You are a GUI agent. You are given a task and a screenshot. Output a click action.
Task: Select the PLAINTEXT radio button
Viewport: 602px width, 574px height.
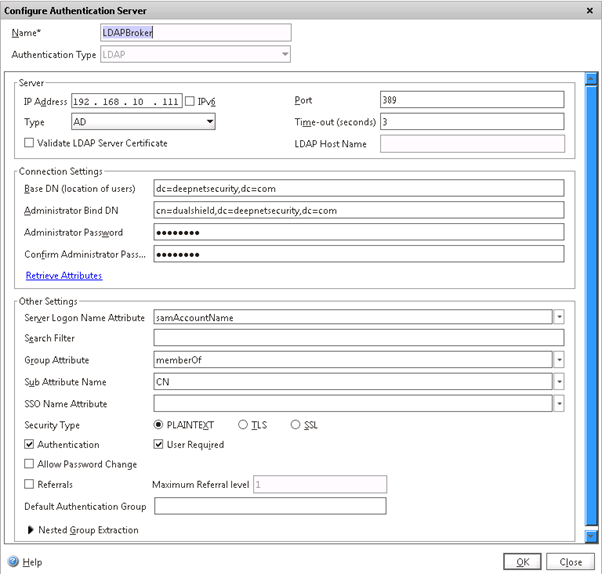[159, 425]
